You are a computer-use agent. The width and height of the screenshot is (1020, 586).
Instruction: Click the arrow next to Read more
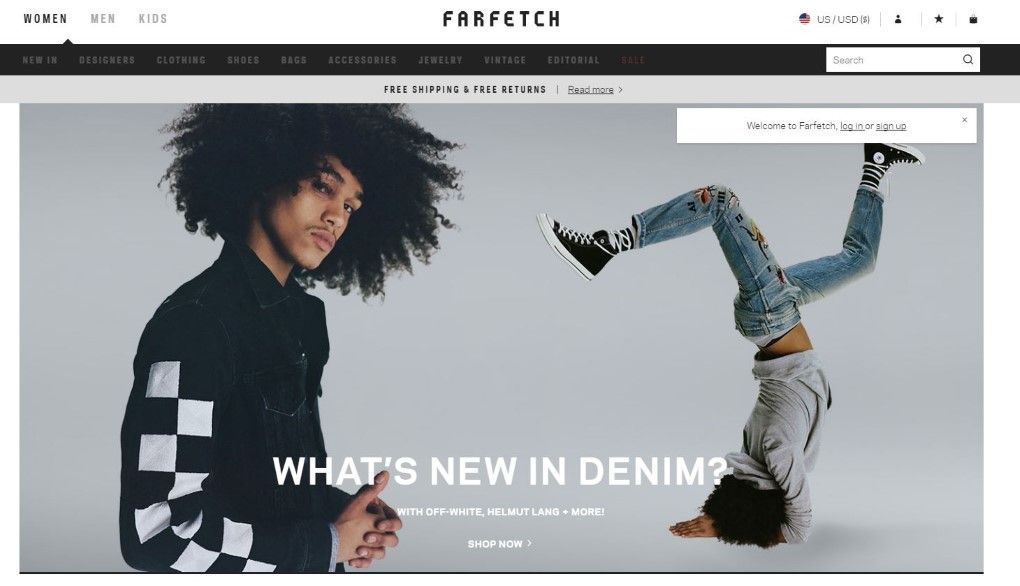pyautogui.click(x=621, y=90)
